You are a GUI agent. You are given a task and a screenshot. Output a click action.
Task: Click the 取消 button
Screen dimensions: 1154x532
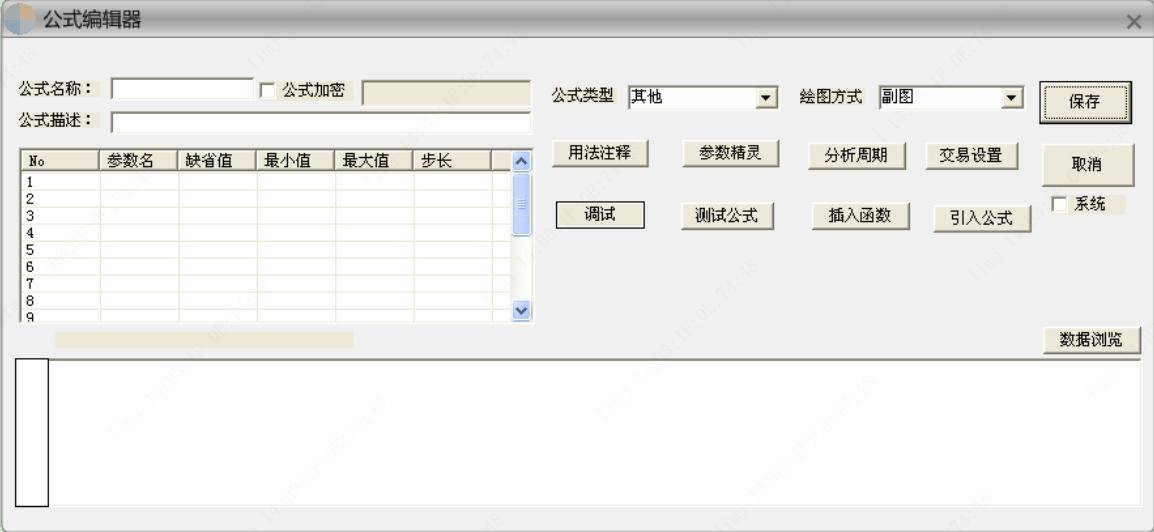(x=1087, y=165)
